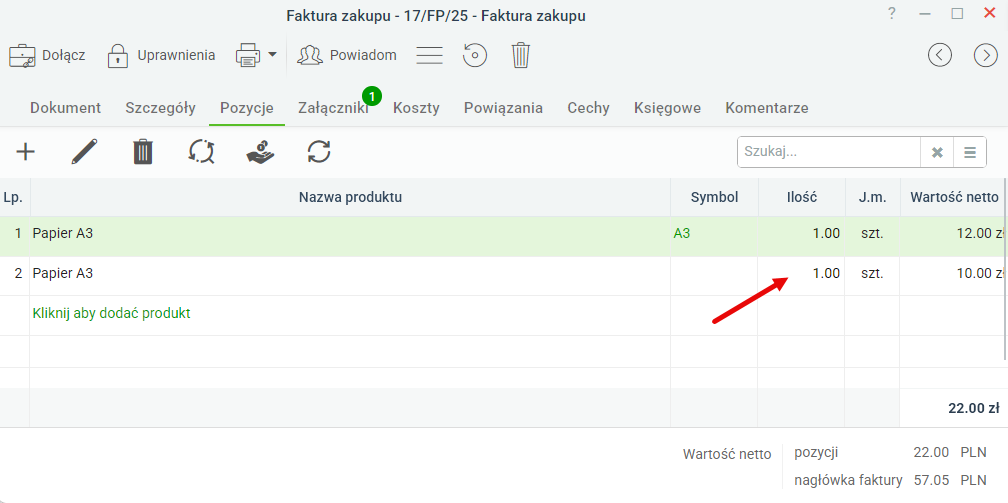
Task: Go to the previous document arrow
Action: click(940, 55)
